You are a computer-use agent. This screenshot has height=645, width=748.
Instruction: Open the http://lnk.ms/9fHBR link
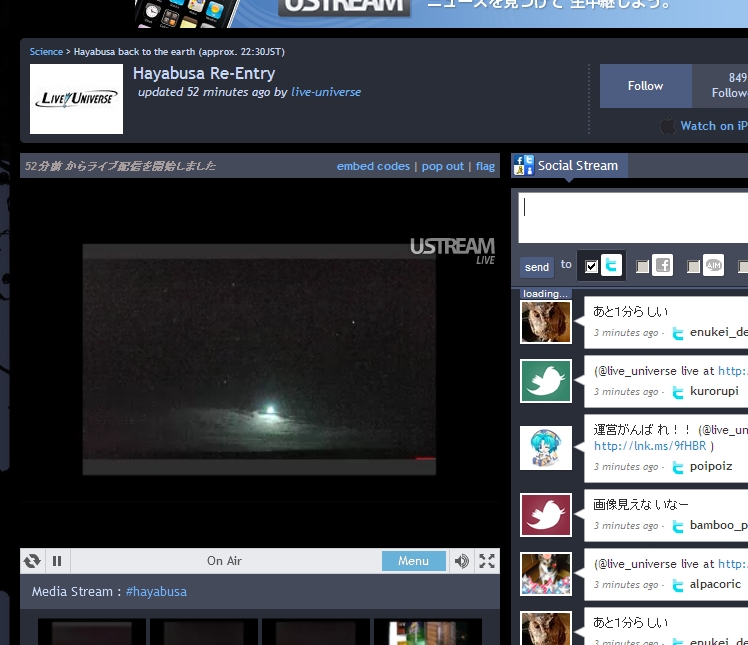click(650, 446)
